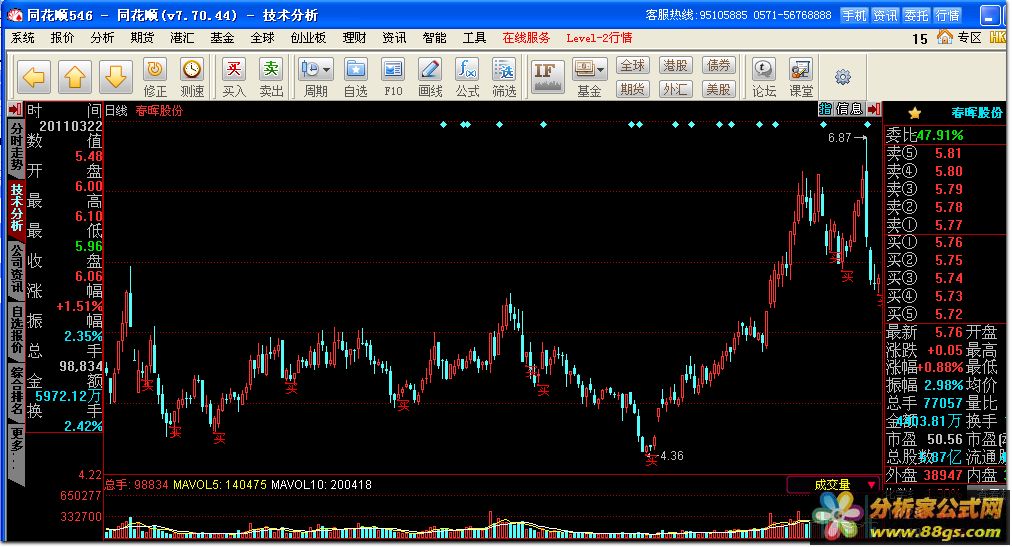Click the 委比 47.91% value
The image size is (1012, 547).
click(x=939, y=135)
